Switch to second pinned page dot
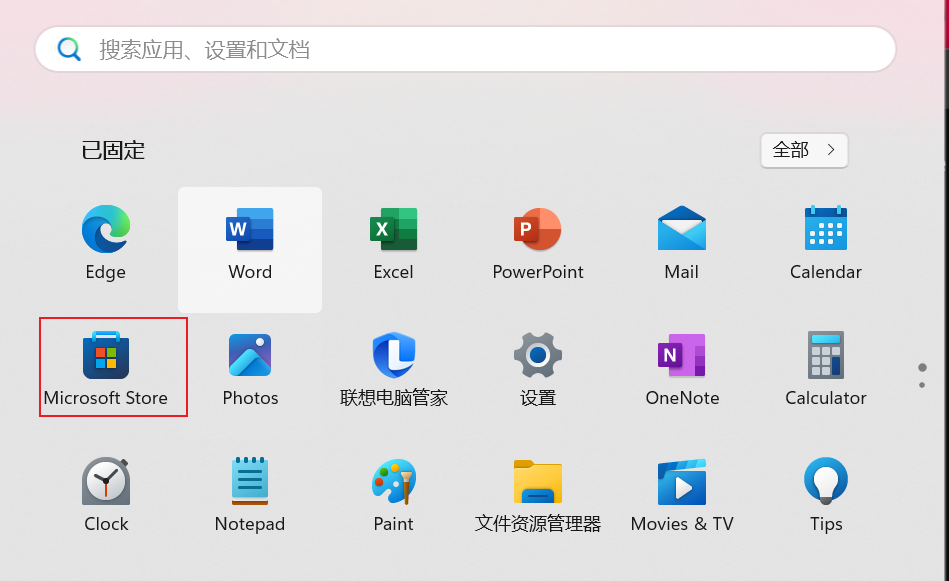The width and height of the screenshot is (949, 581). click(922, 385)
